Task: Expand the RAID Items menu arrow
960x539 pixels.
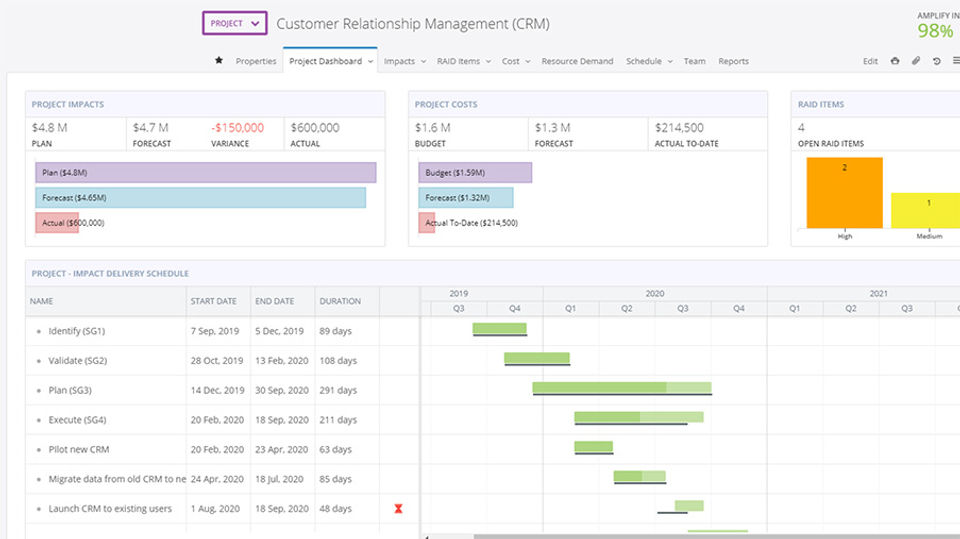Action: [489, 61]
